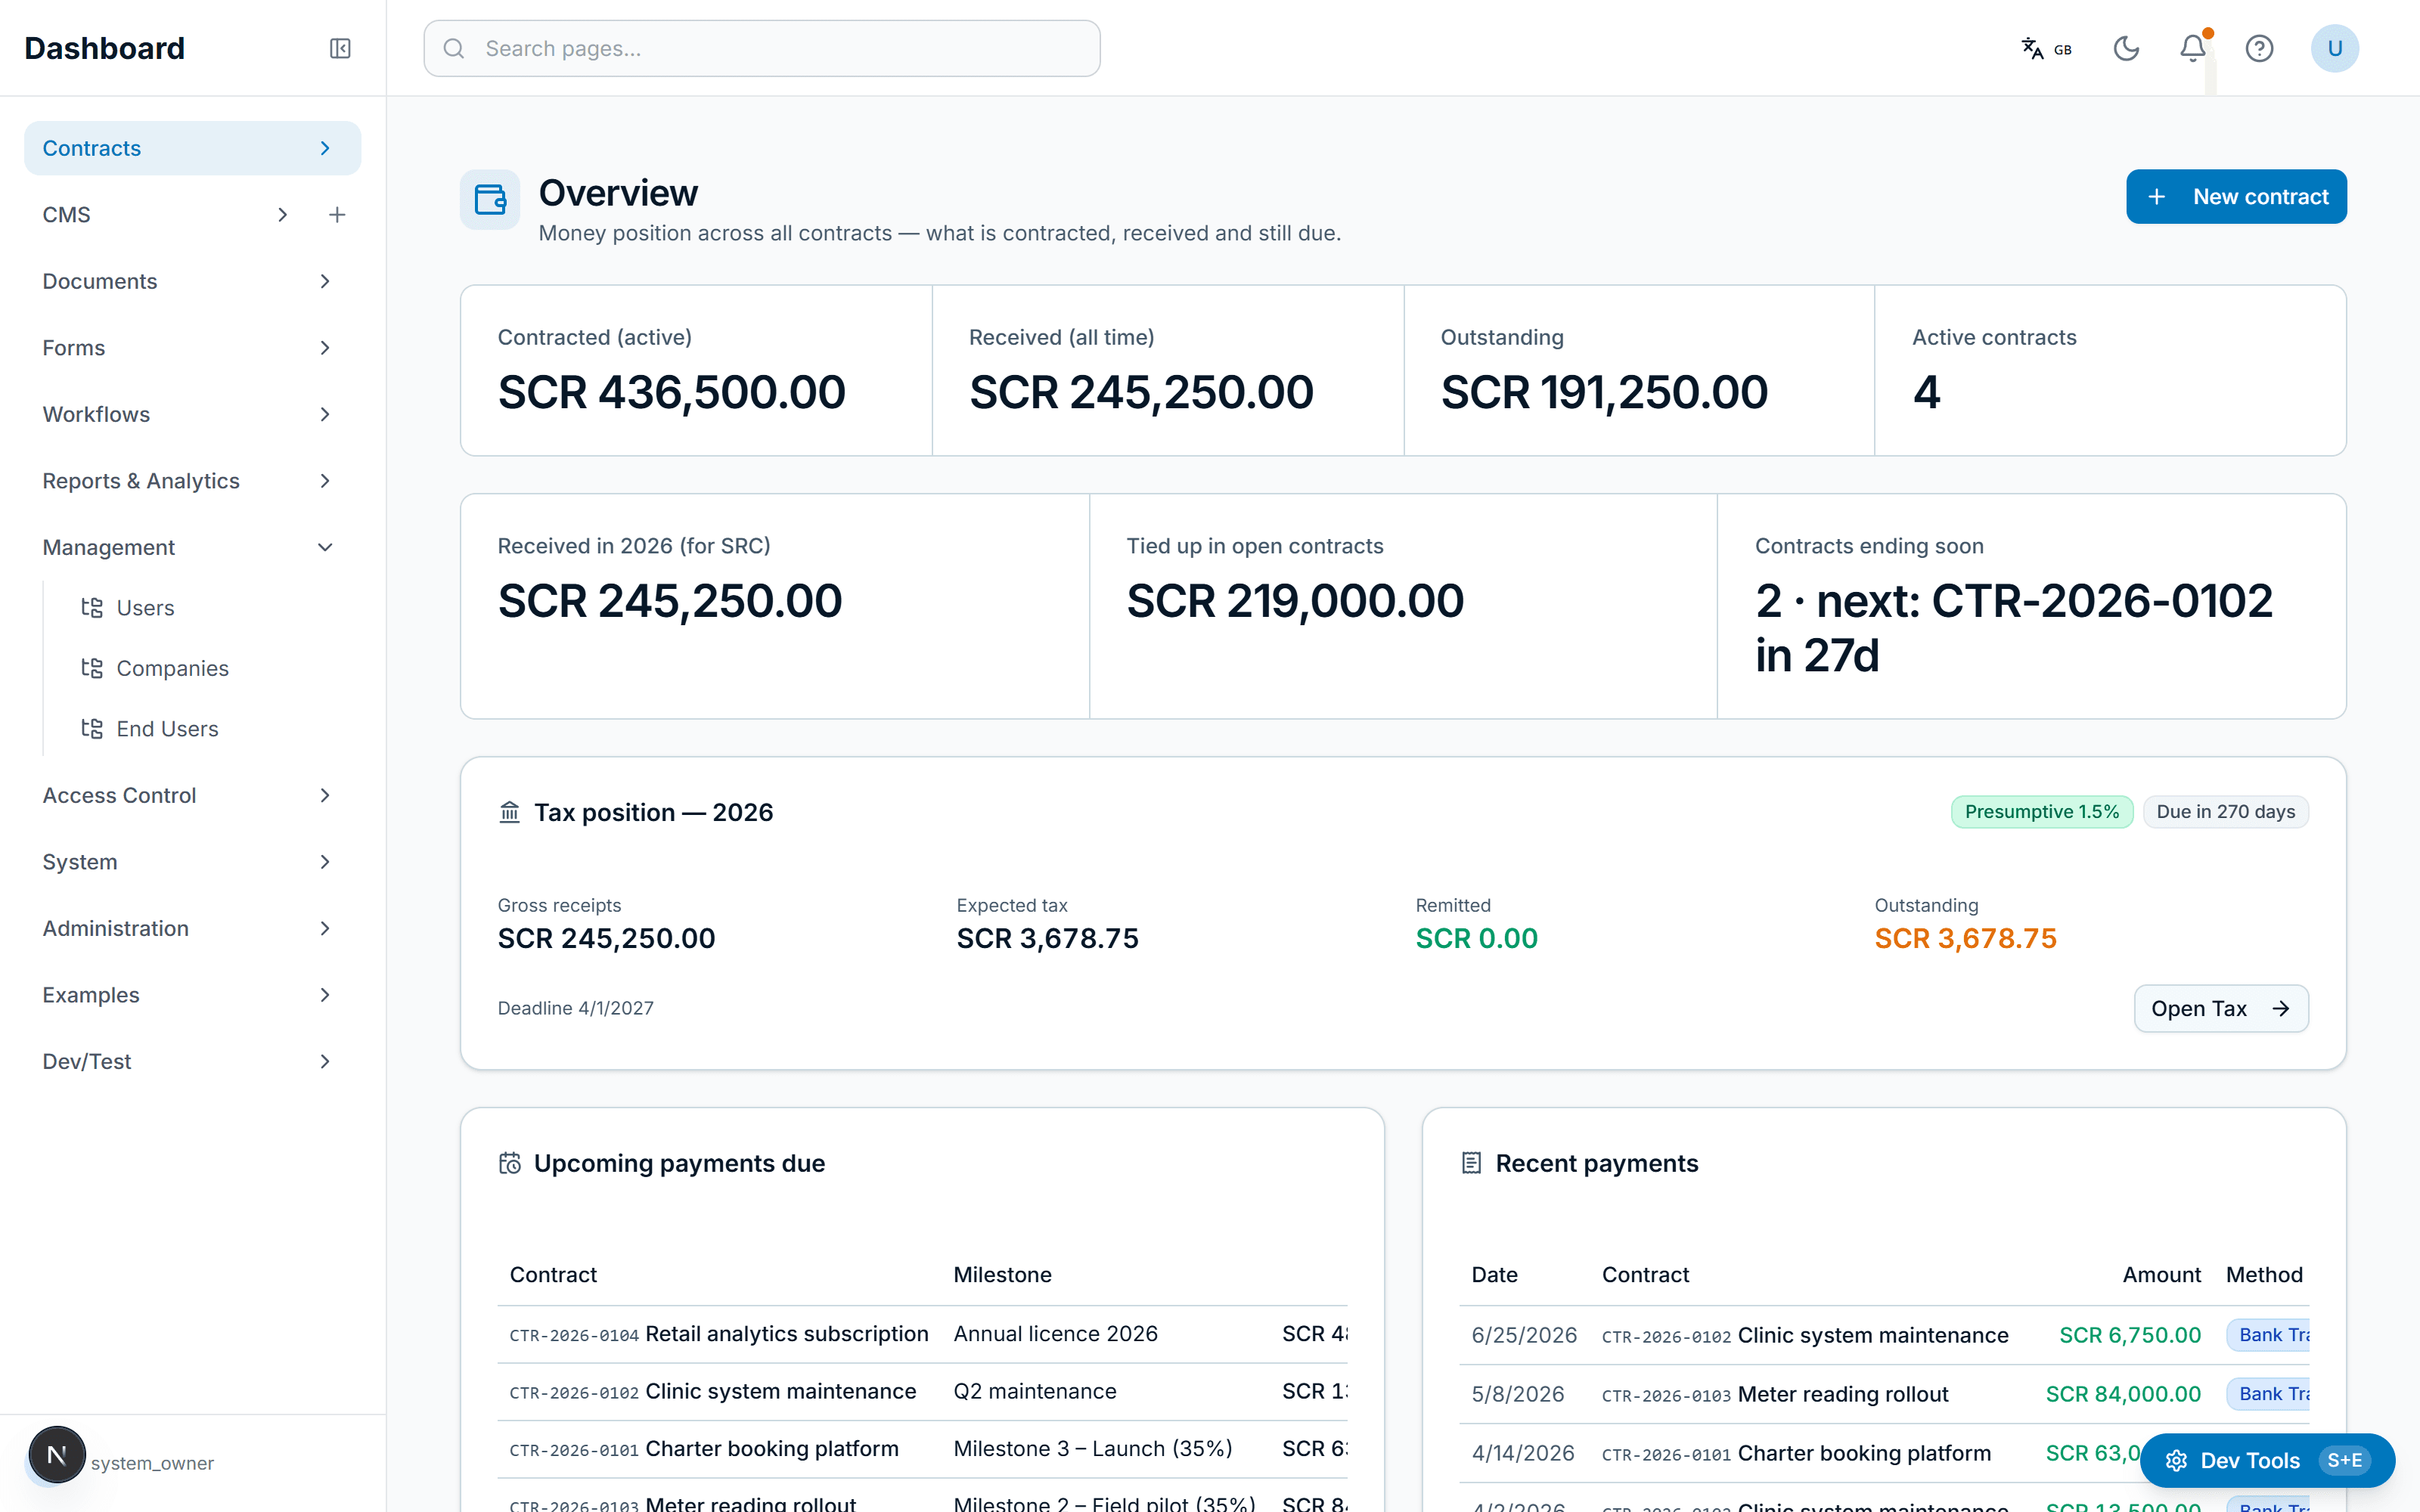Screen dimensions: 2420x1512
Task: Click the New contract button
Action: pos(2236,197)
